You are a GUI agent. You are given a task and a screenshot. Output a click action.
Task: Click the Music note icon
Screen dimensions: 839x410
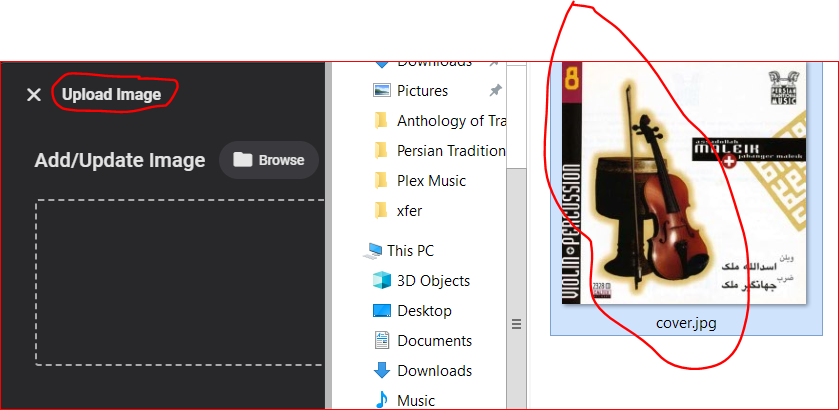pos(382,400)
